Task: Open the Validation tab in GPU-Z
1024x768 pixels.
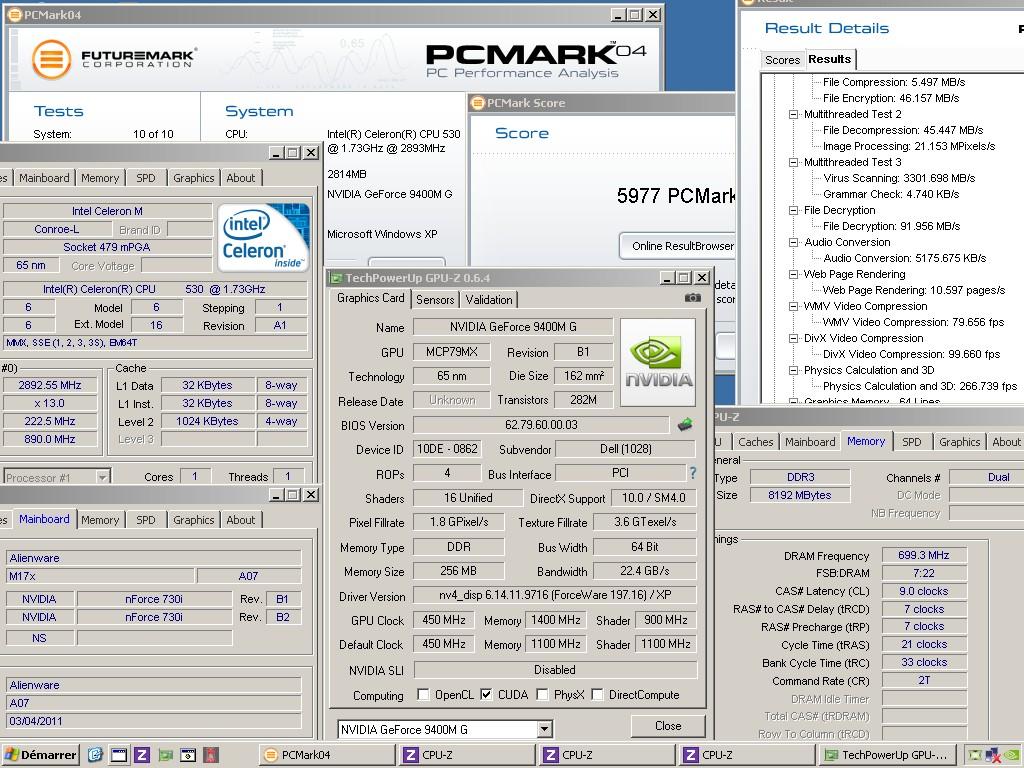Action: coord(488,300)
